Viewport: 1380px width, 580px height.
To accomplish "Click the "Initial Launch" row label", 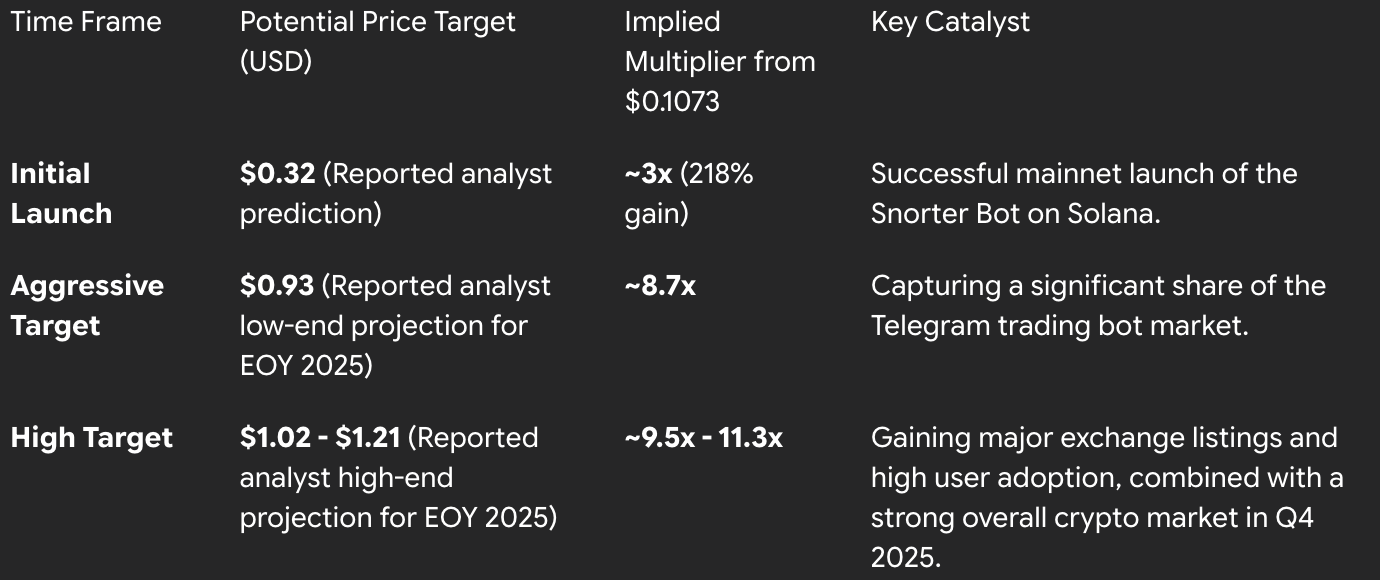I will pos(61,193).
